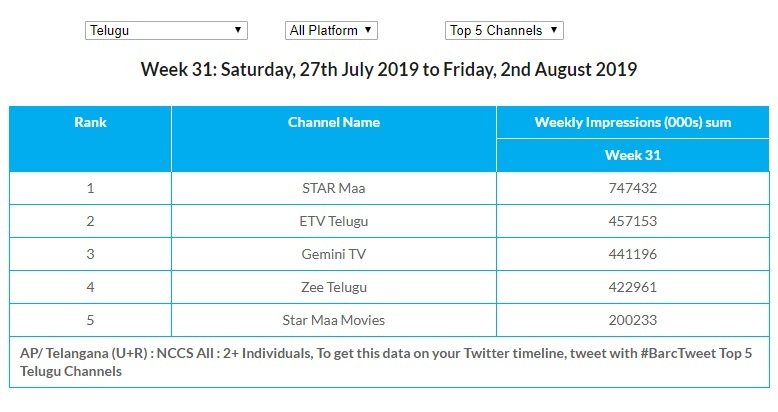The image size is (778, 412).
Task: Click the Rank column header
Action: [90, 139]
